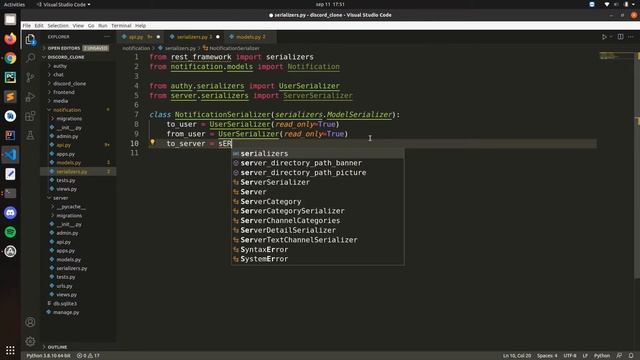Open the File menu

tap(27, 25)
